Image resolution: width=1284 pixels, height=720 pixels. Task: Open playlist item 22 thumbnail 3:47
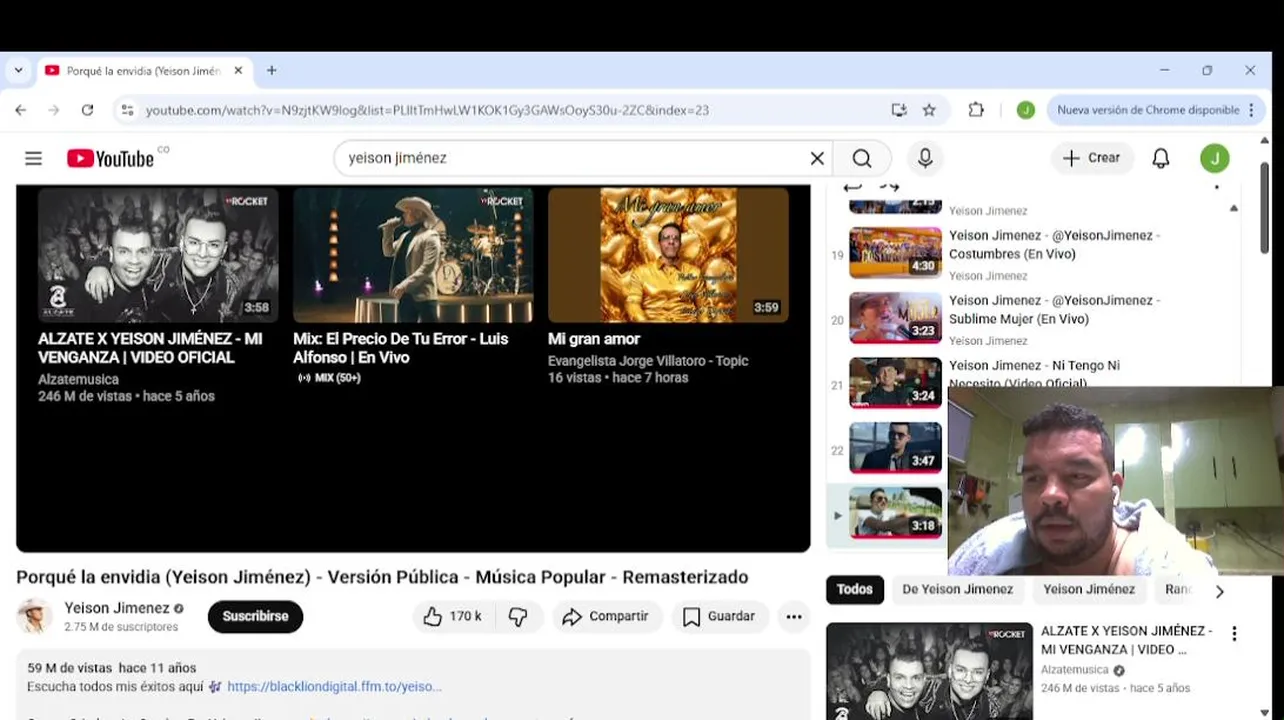coord(895,447)
